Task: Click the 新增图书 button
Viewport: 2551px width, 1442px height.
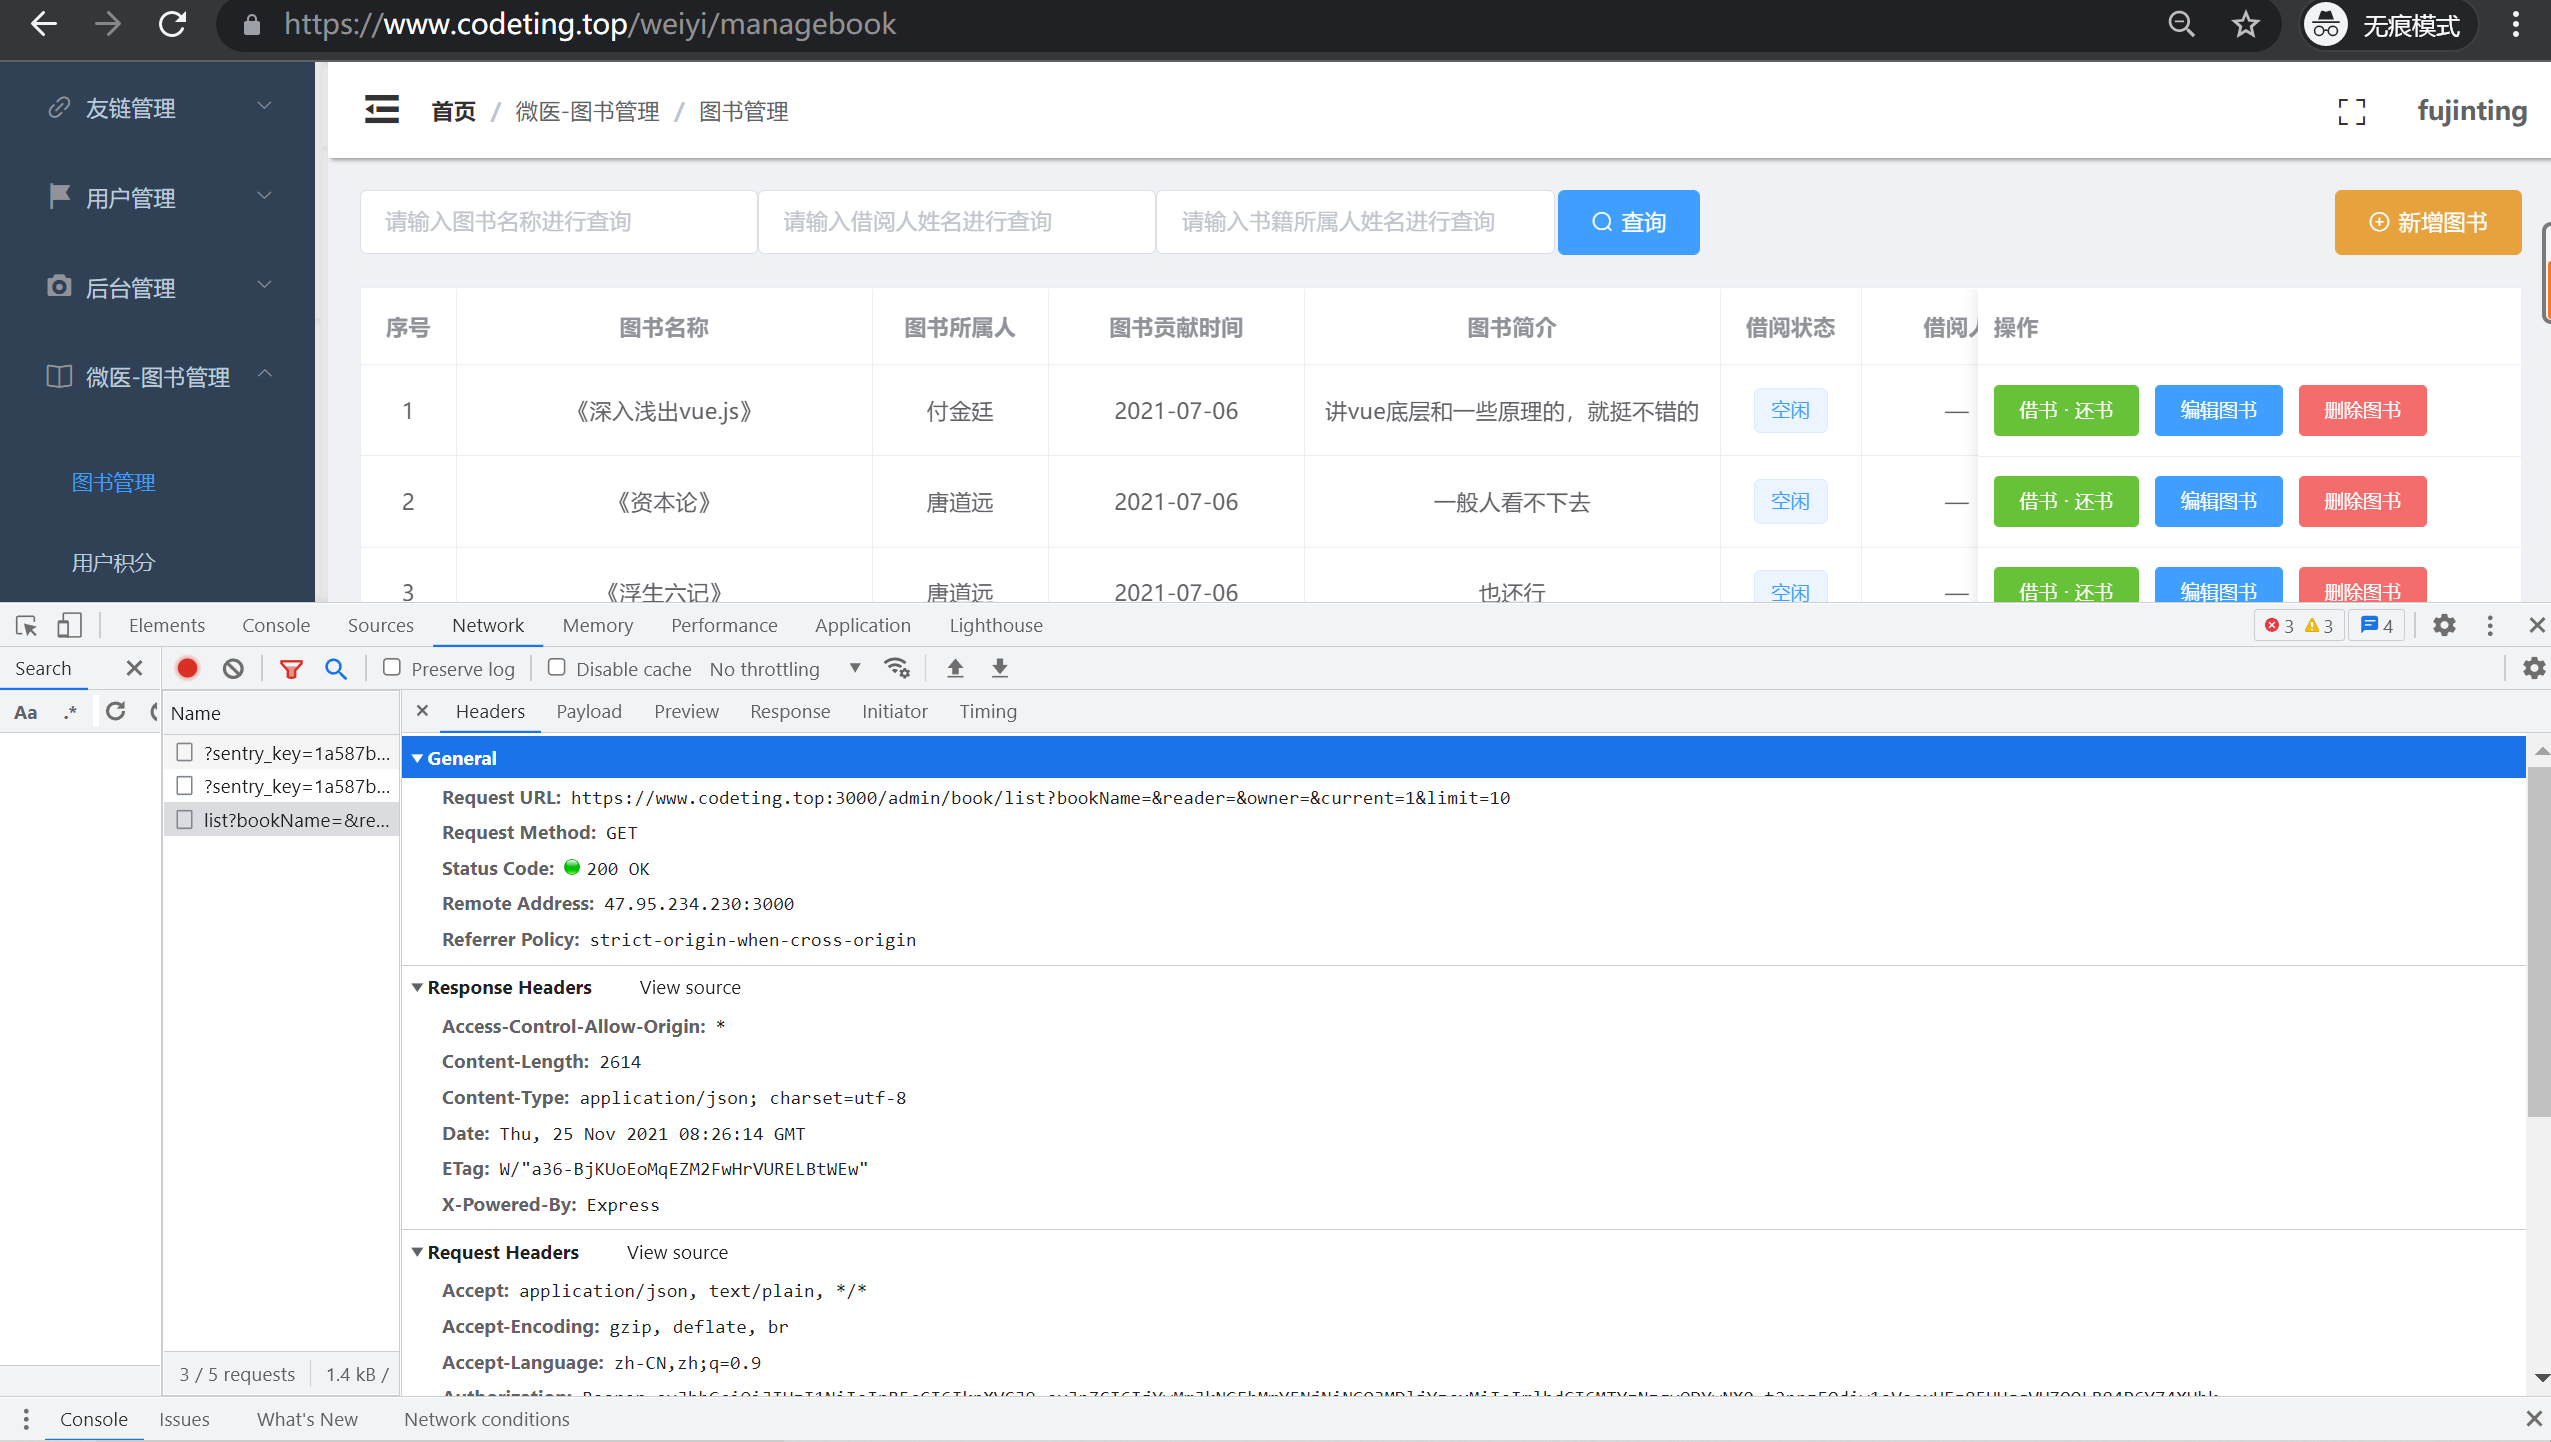Action: click(2427, 222)
